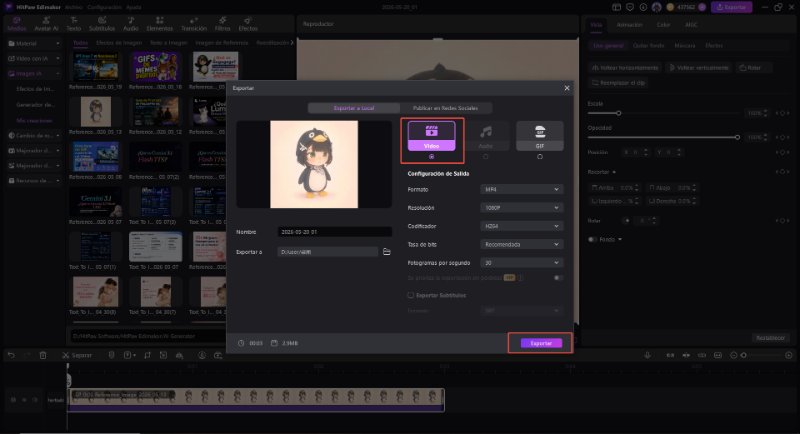Zoom in the timeline with the plus icon
800x434 pixels.
[x=789, y=355]
